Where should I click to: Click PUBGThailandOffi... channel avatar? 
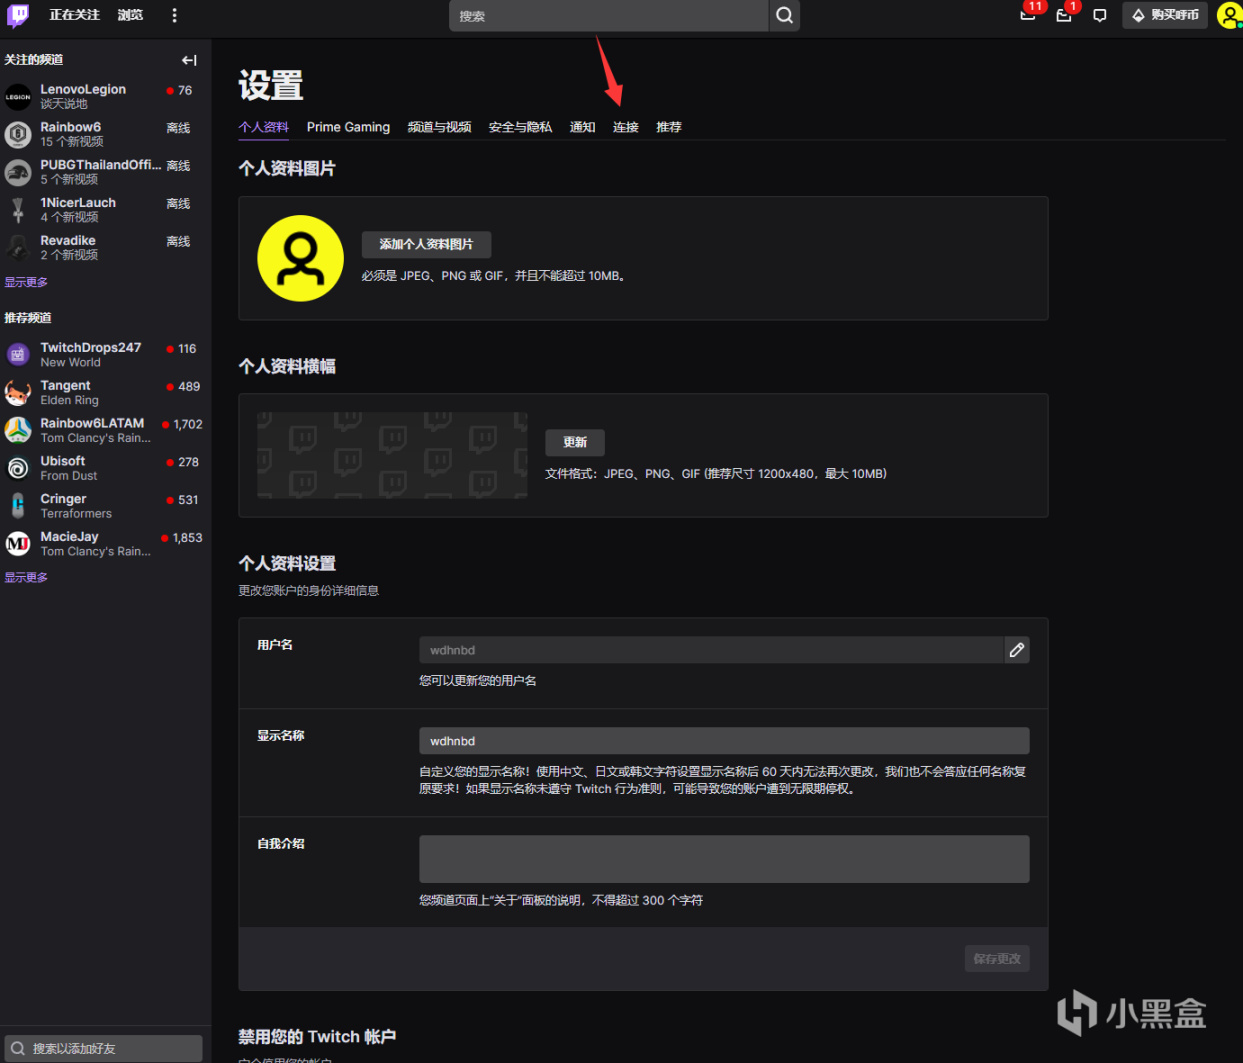pos(18,173)
